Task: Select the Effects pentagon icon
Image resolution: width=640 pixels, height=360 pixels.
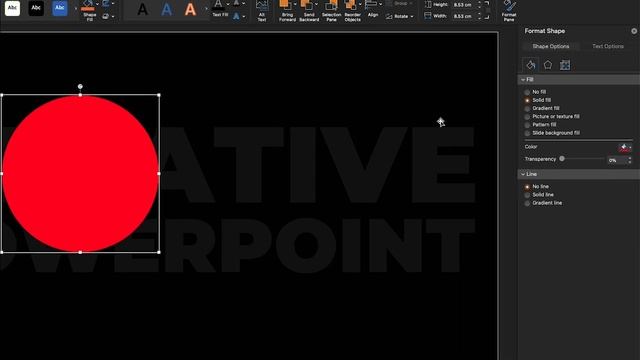Action: 548,65
